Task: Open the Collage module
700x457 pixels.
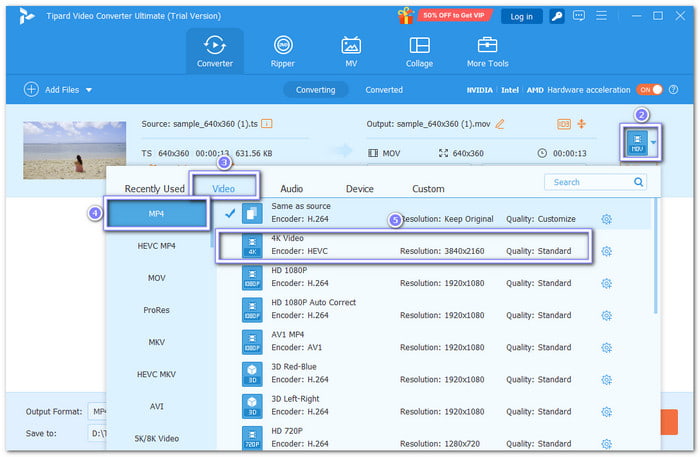Action: [x=419, y=51]
